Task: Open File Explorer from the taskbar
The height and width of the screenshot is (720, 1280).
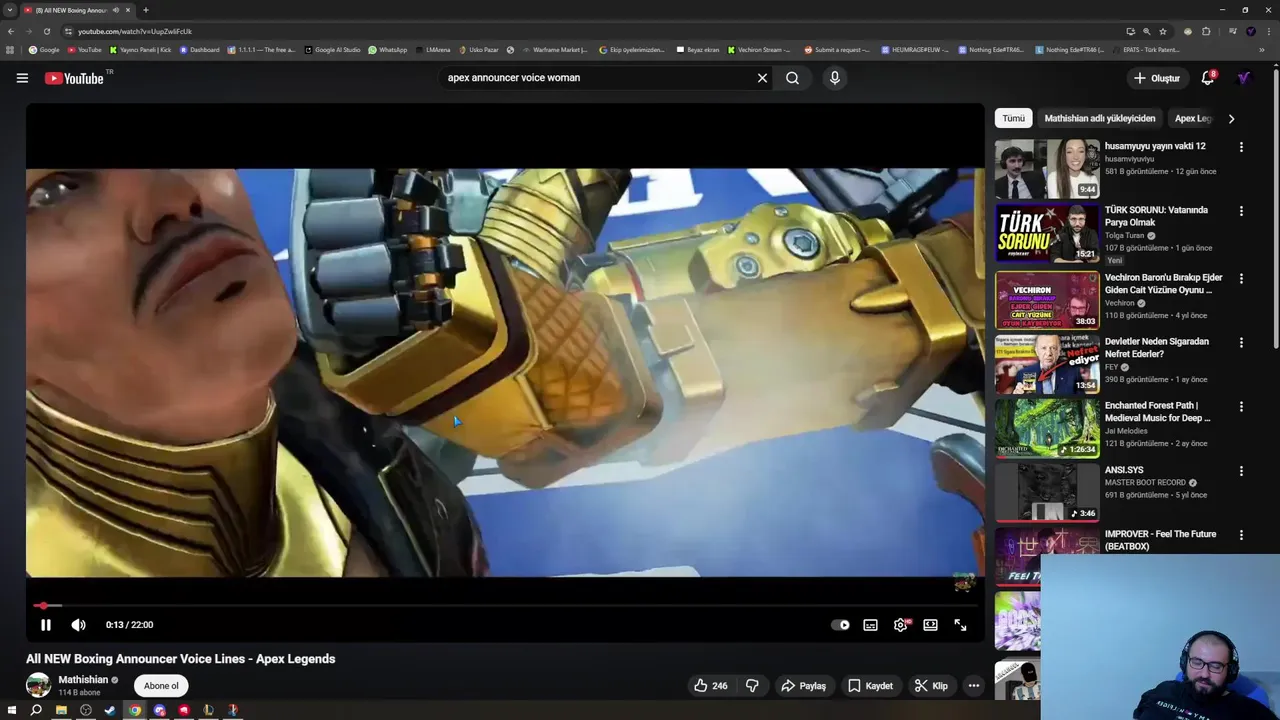Action: 61,710
